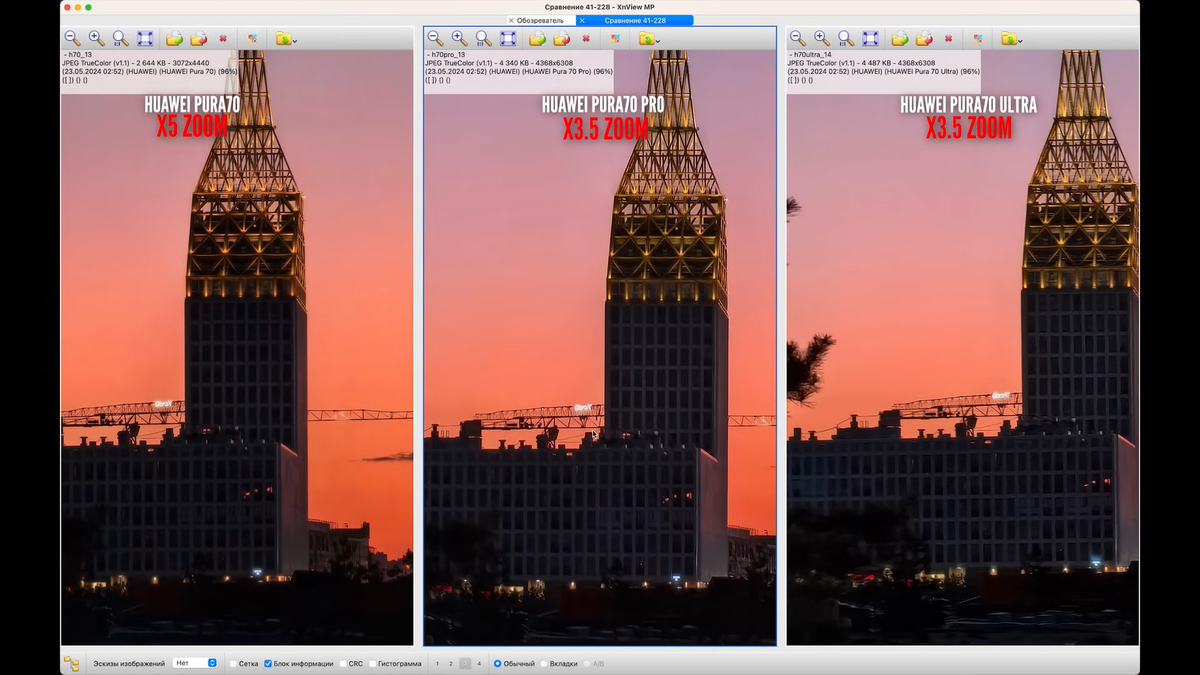1200x675 pixels.
Task: Load previous file in h70pro_13 pane
Action: pyautogui.click(x=562, y=38)
